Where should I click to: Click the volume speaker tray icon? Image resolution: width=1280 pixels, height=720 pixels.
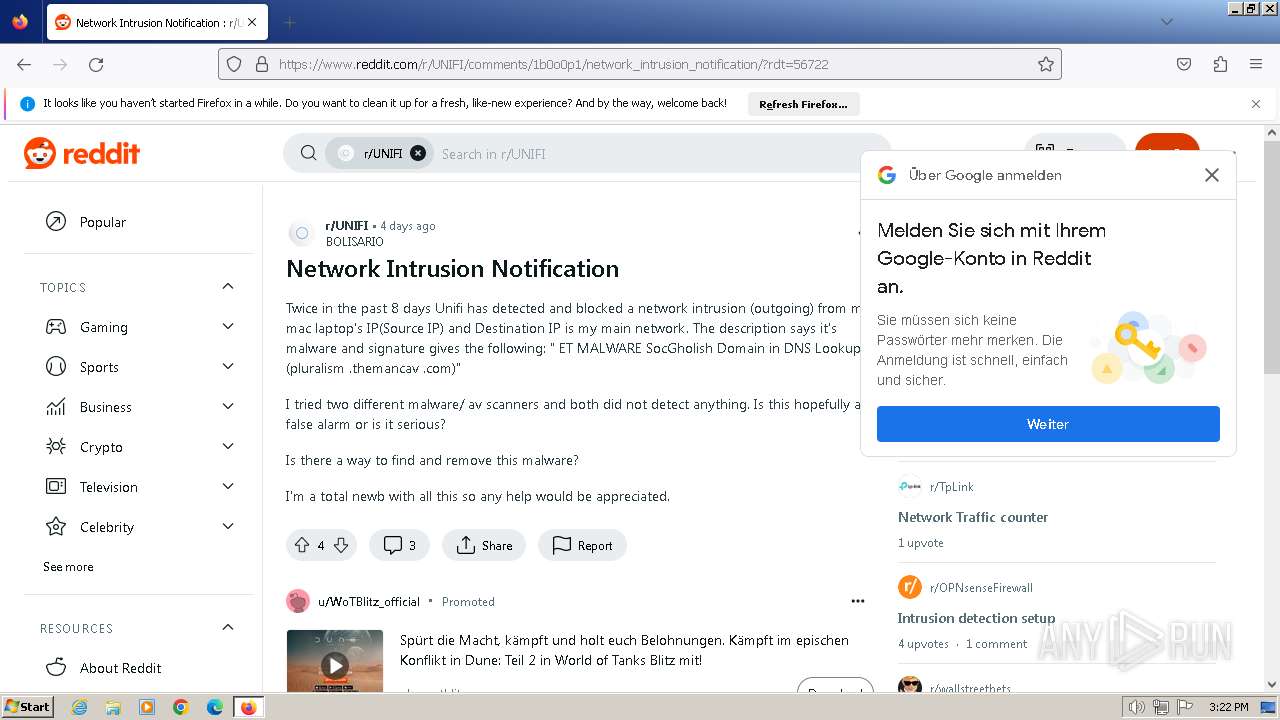coord(1136,707)
